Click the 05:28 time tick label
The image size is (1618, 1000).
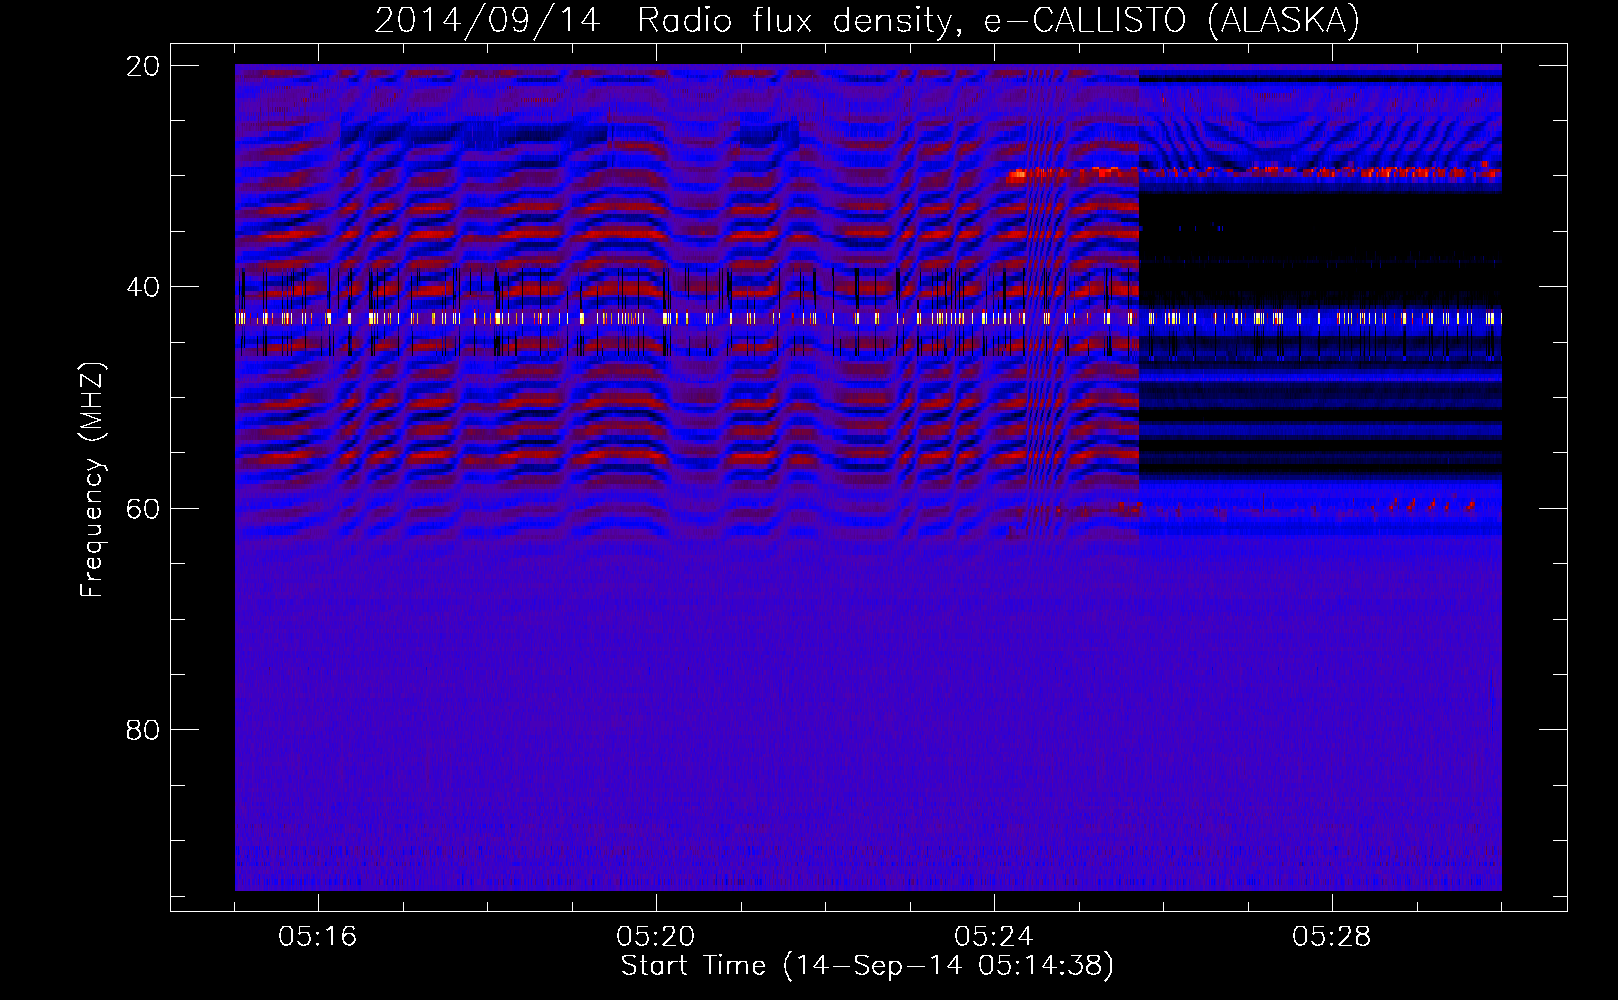pyautogui.click(x=1332, y=937)
